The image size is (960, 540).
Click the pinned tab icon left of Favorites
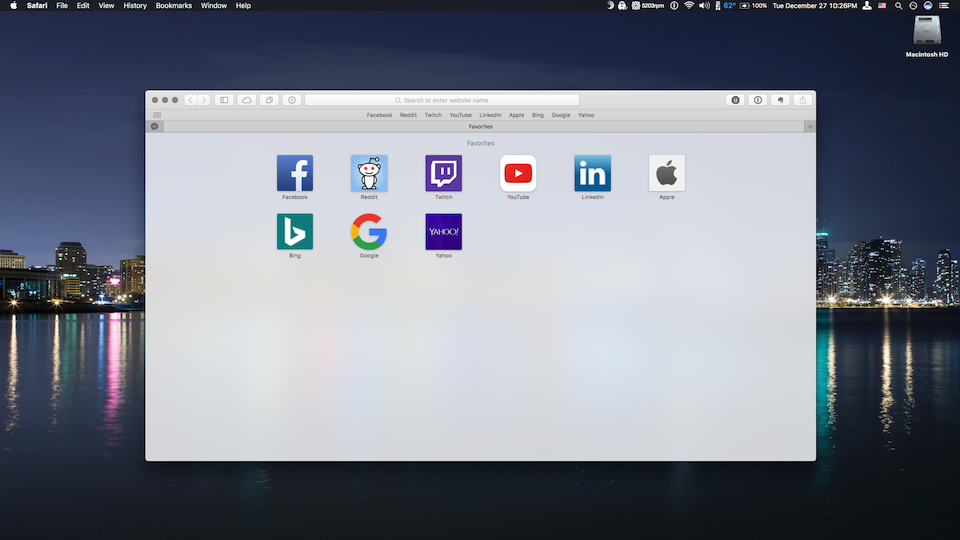pos(155,127)
